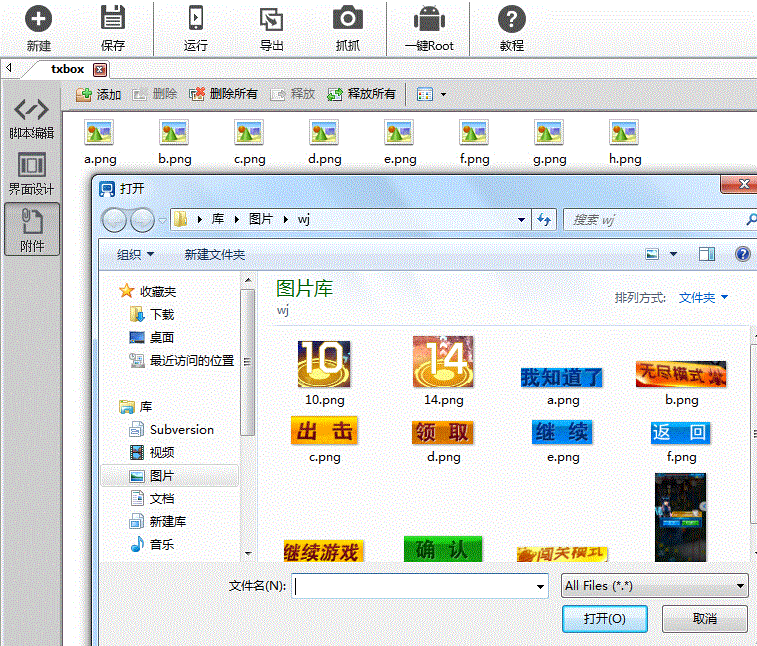Screen dimensions: 757x646
Task: Click the 释放 (Release) toolbar button
Action: [293, 94]
